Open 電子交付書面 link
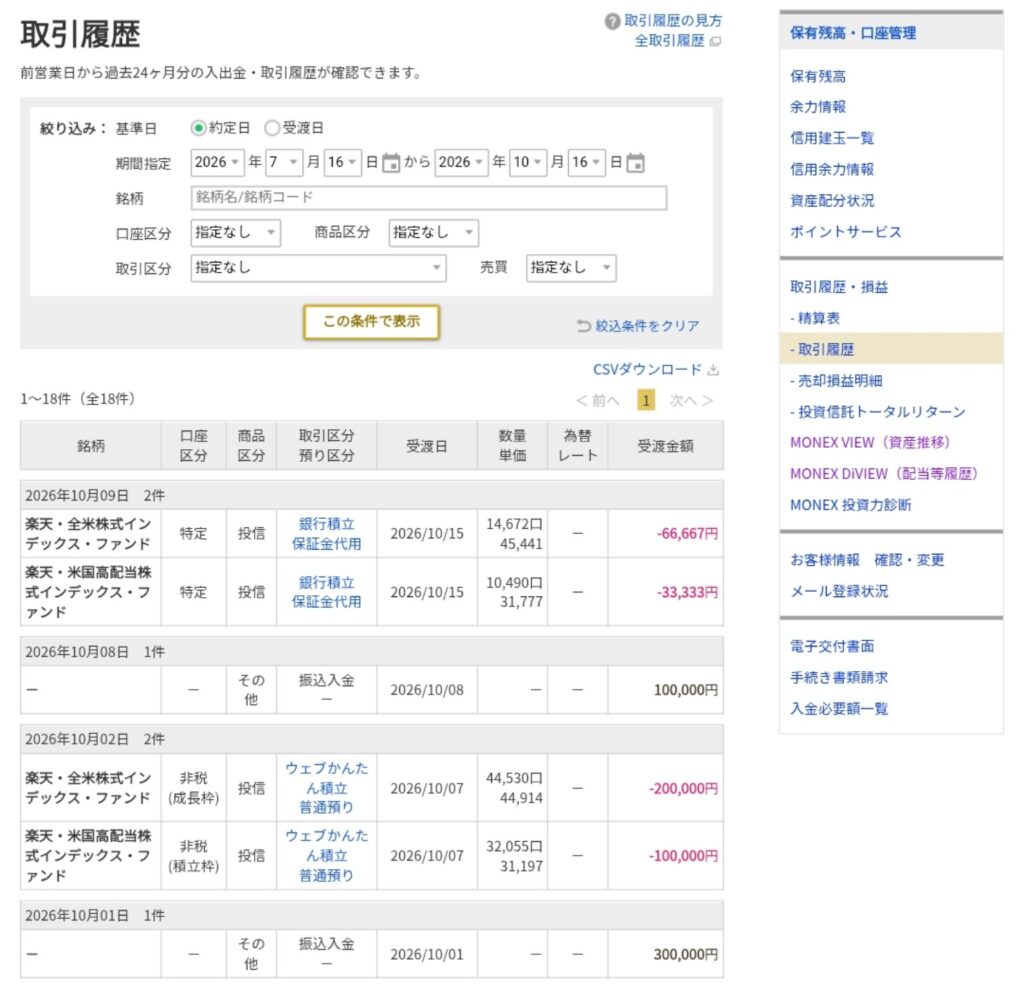The height and width of the screenshot is (985, 1024). [831, 647]
